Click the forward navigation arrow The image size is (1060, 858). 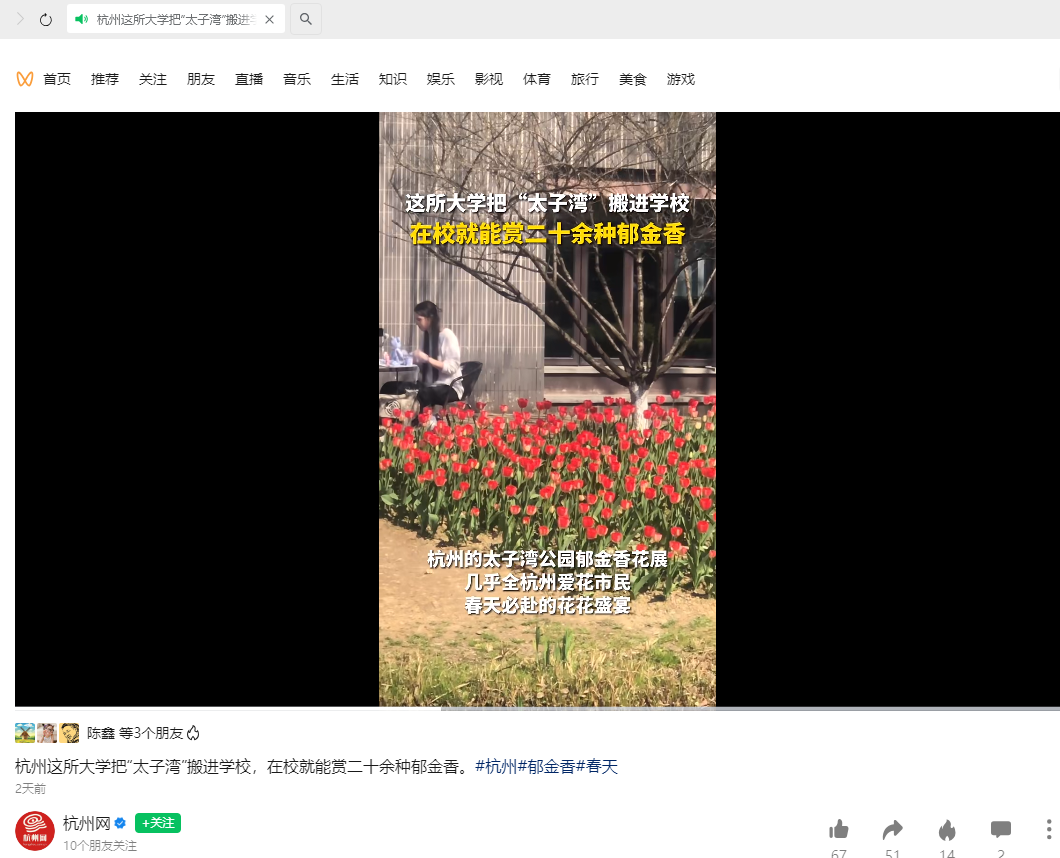(20, 19)
